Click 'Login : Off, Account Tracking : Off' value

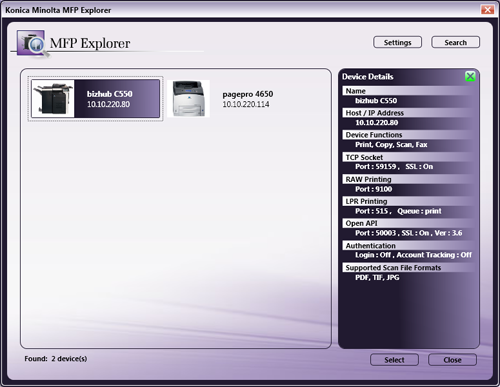click(x=413, y=255)
